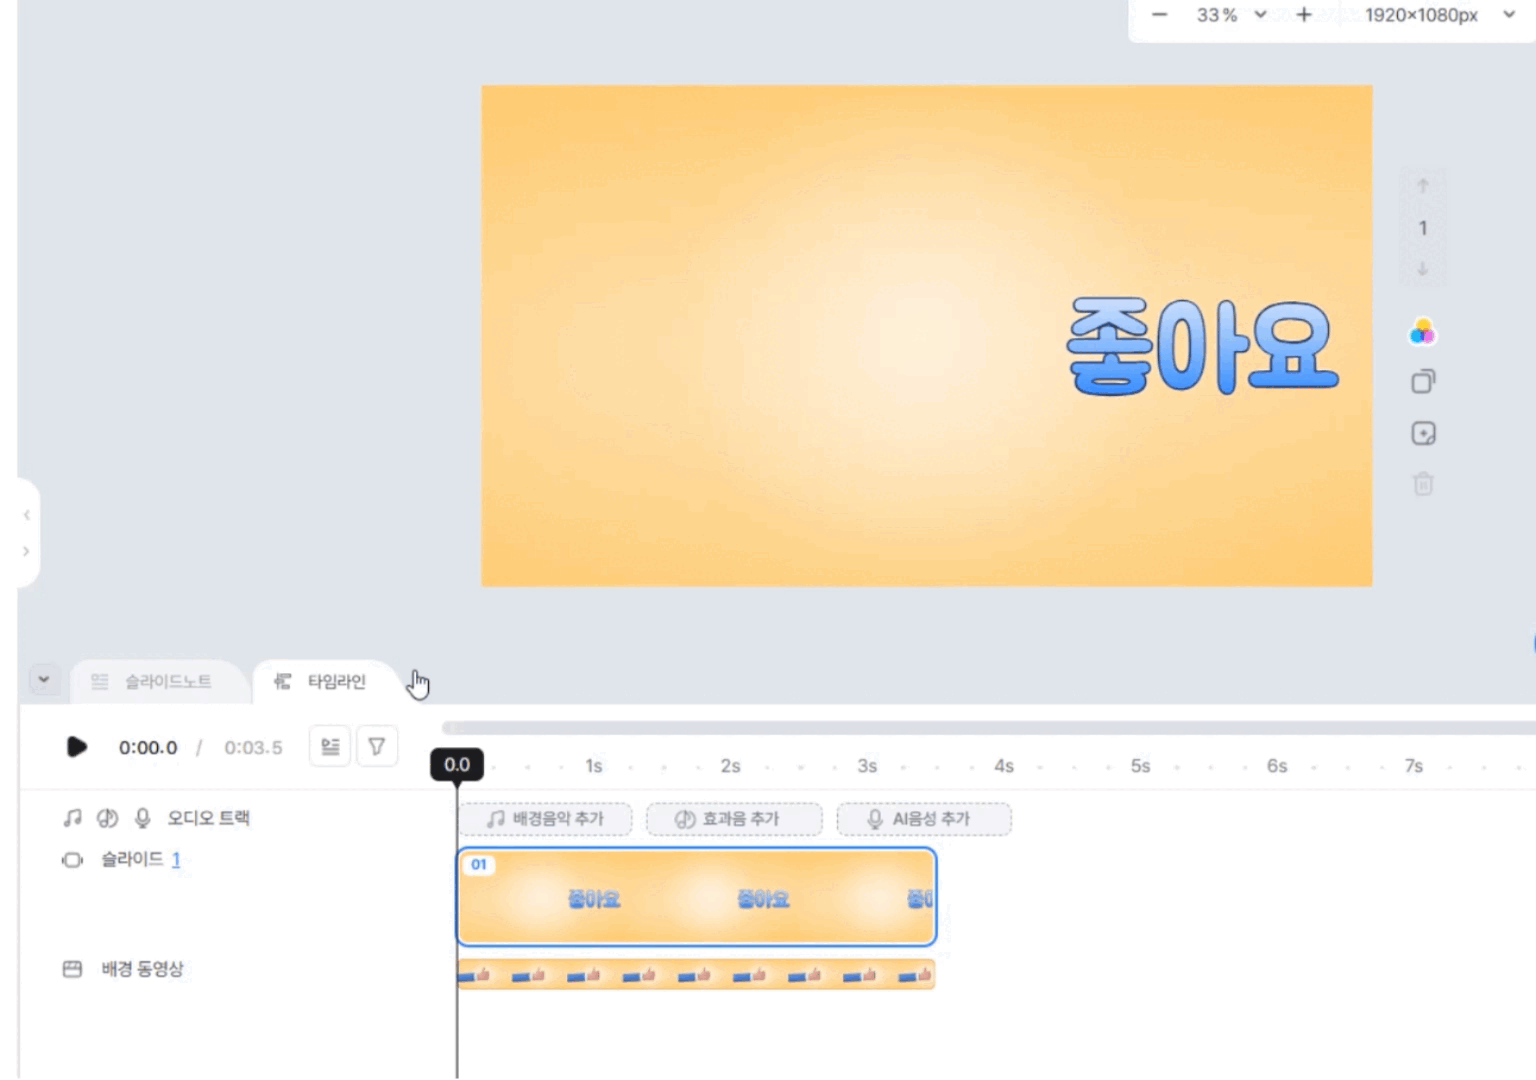This screenshot has height=1080, width=1536.
Task: Click the zoom in plus button
Action: pos(1304,15)
